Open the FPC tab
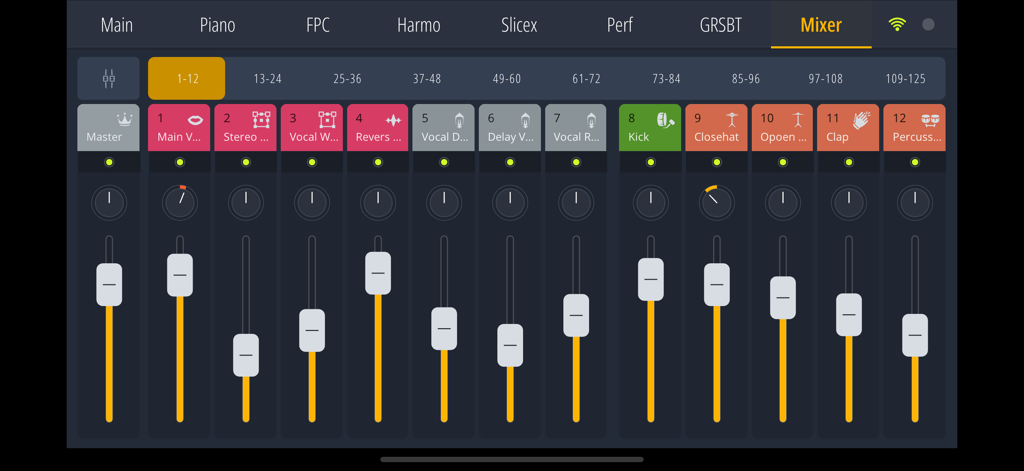Screen dimensions: 1024x471 coord(318,25)
